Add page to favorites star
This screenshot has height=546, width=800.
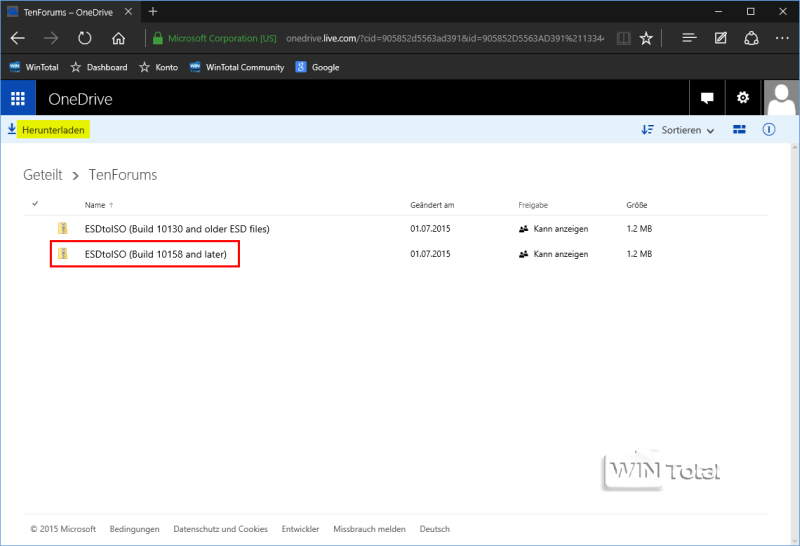pyautogui.click(x=646, y=38)
